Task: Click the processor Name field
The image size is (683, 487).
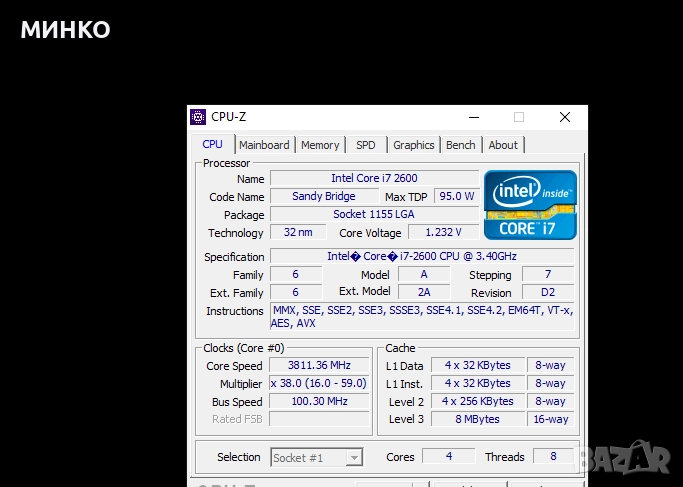Action: pyautogui.click(x=374, y=178)
